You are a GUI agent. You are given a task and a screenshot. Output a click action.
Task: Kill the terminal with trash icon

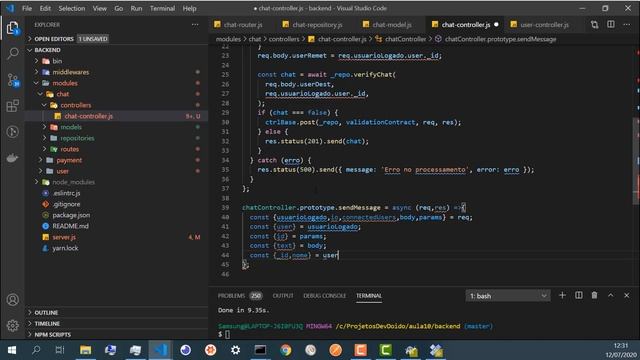[594, 295]
